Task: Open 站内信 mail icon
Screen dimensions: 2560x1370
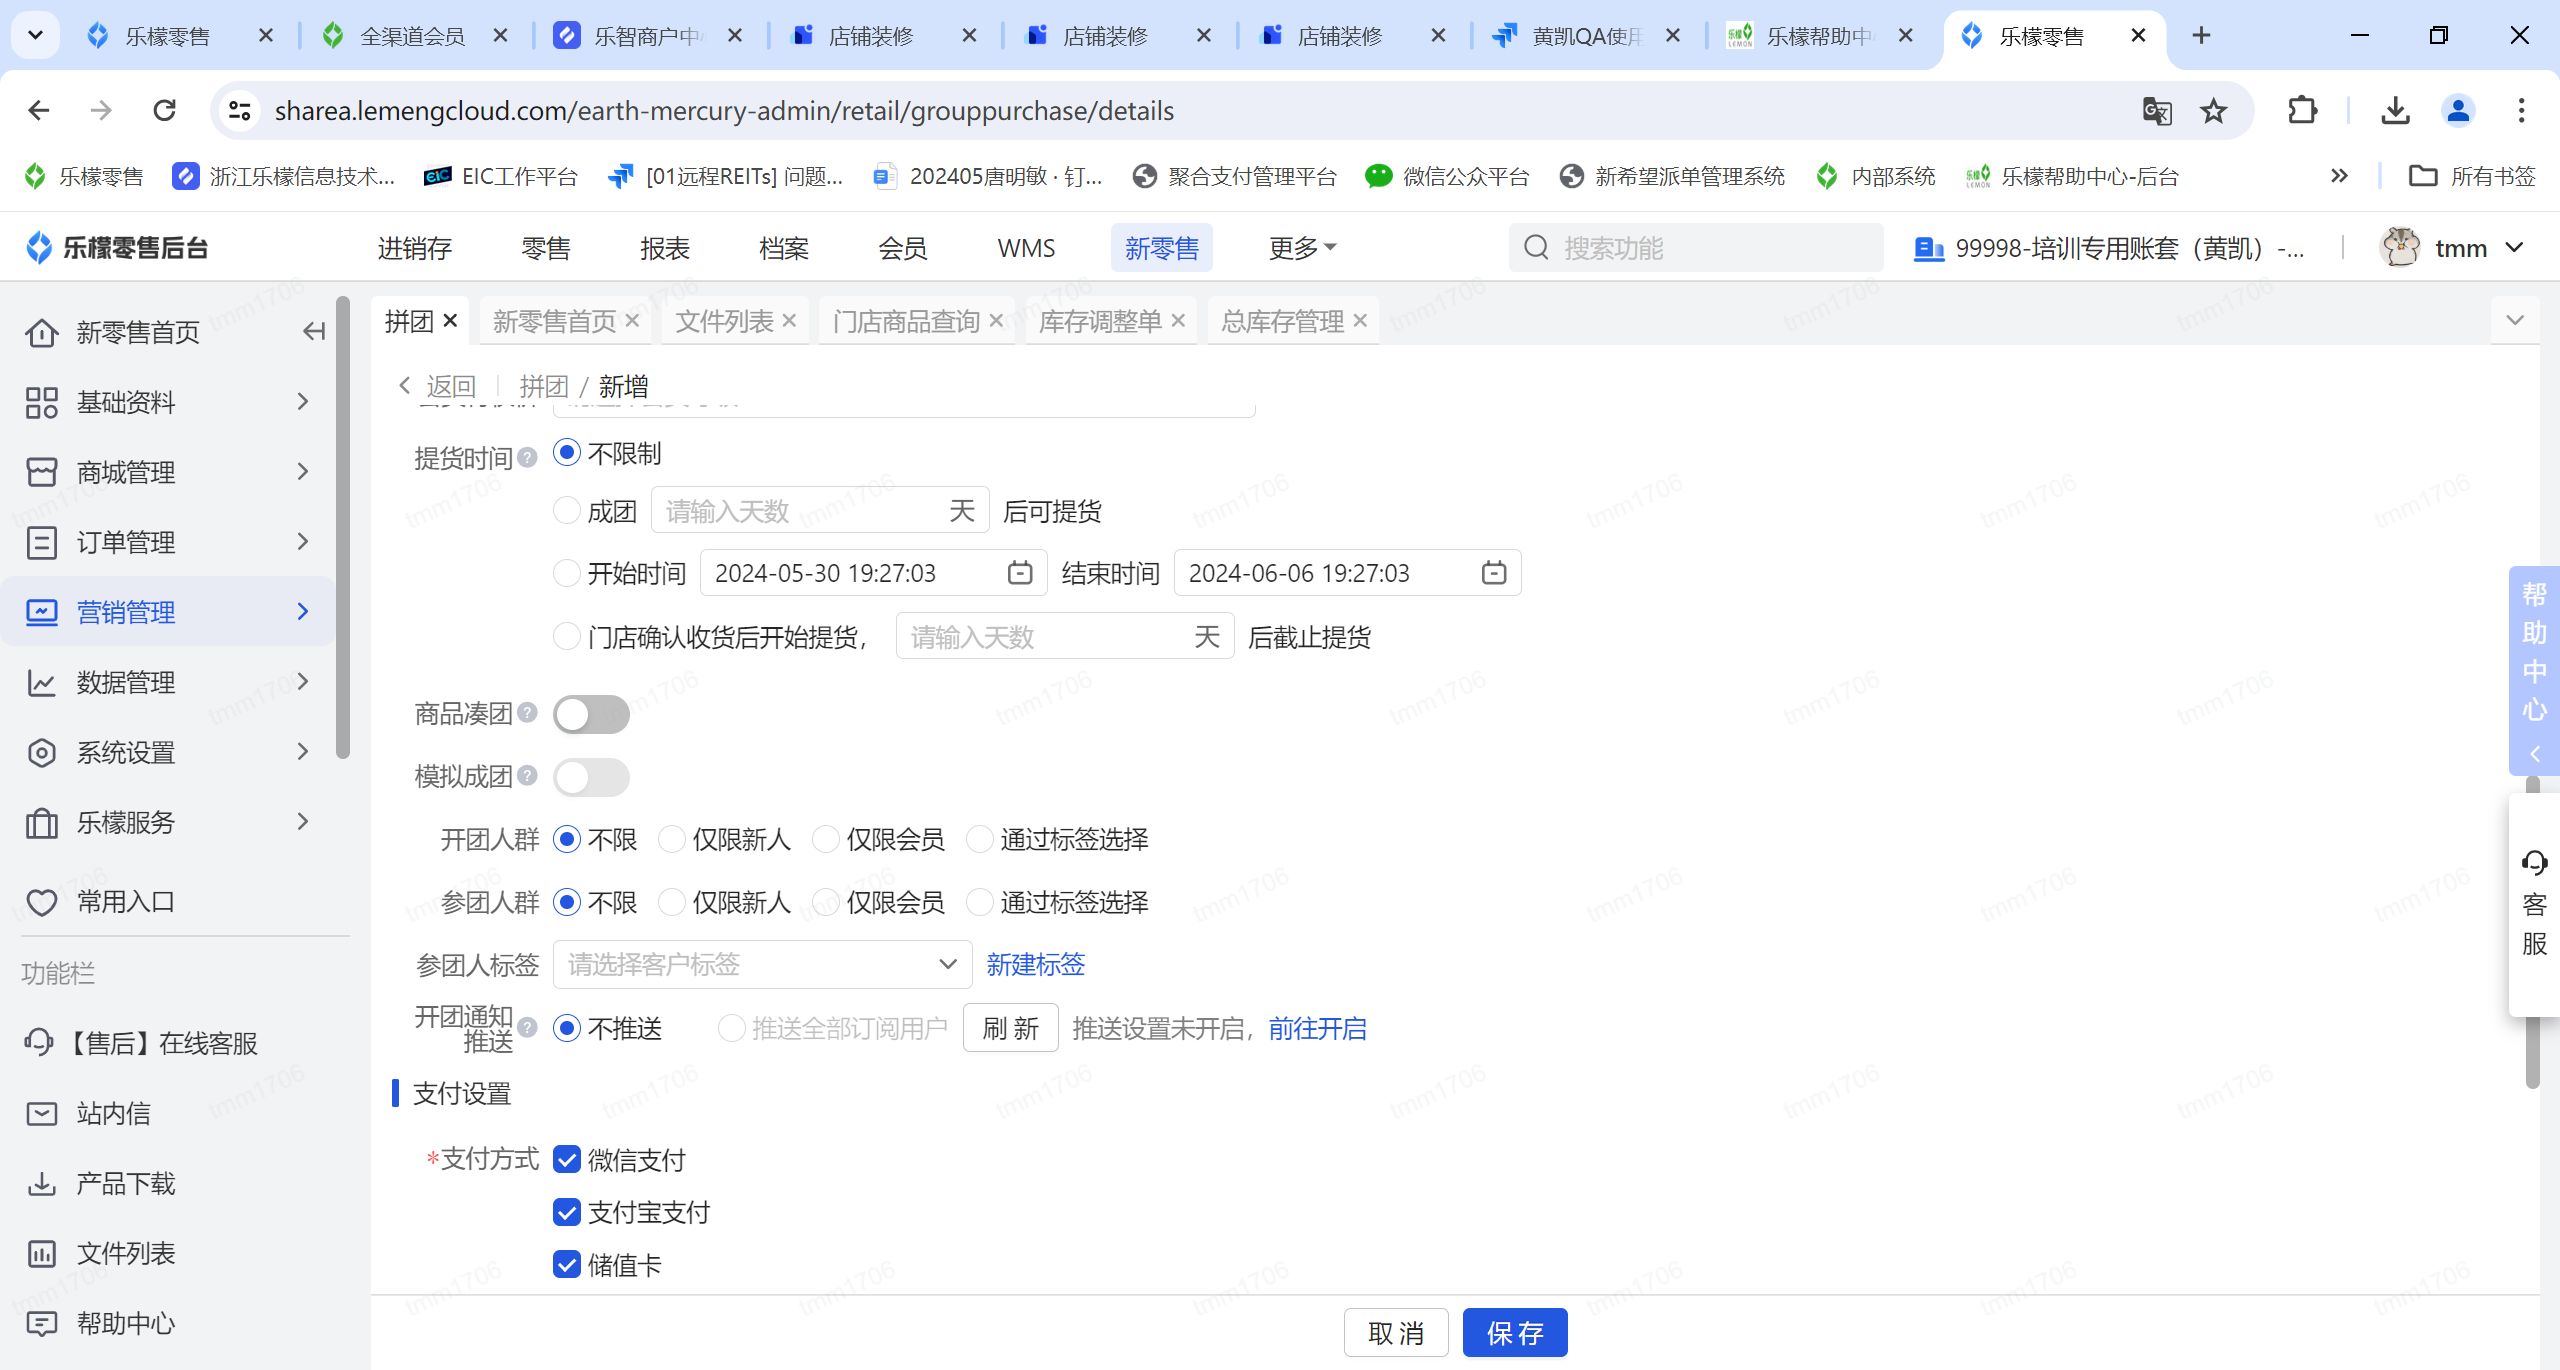Action: point(41,1113)
